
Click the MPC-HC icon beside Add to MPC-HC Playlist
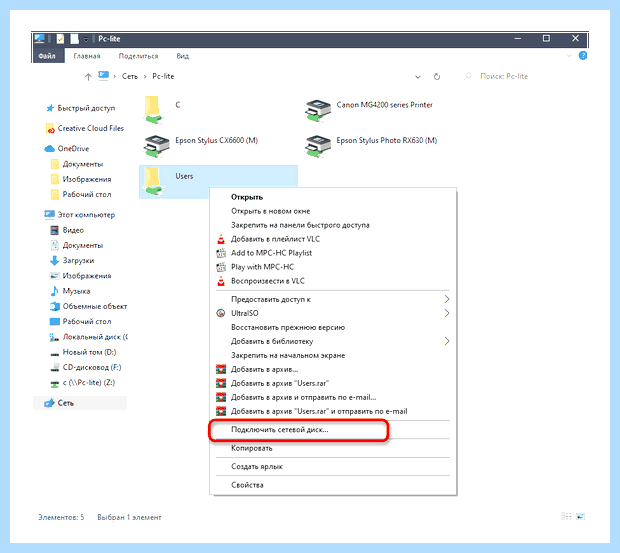point(221,253)
